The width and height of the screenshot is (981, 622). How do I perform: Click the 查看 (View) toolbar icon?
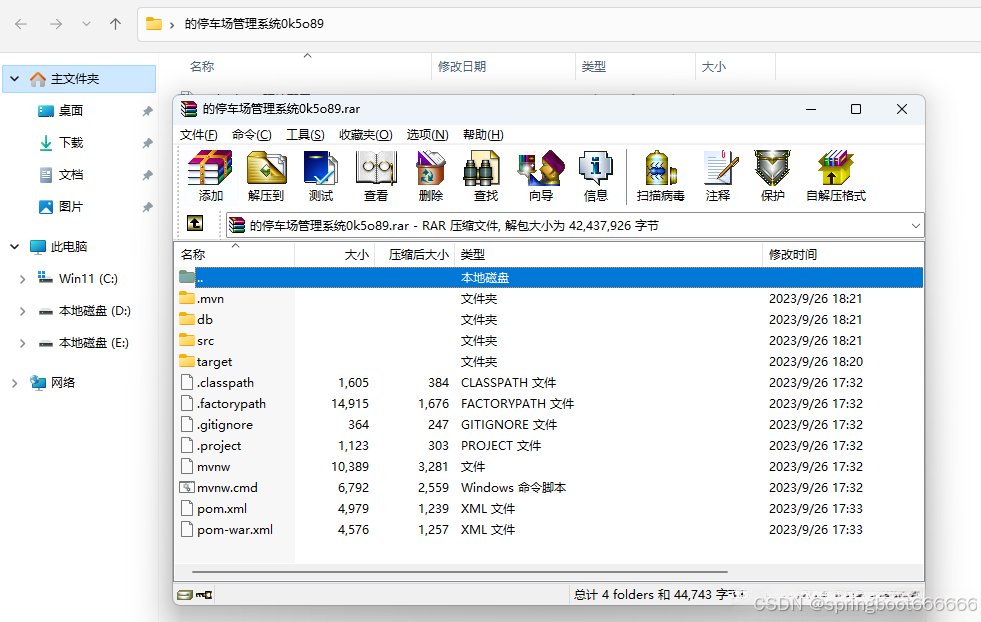(x=376, y=168)
